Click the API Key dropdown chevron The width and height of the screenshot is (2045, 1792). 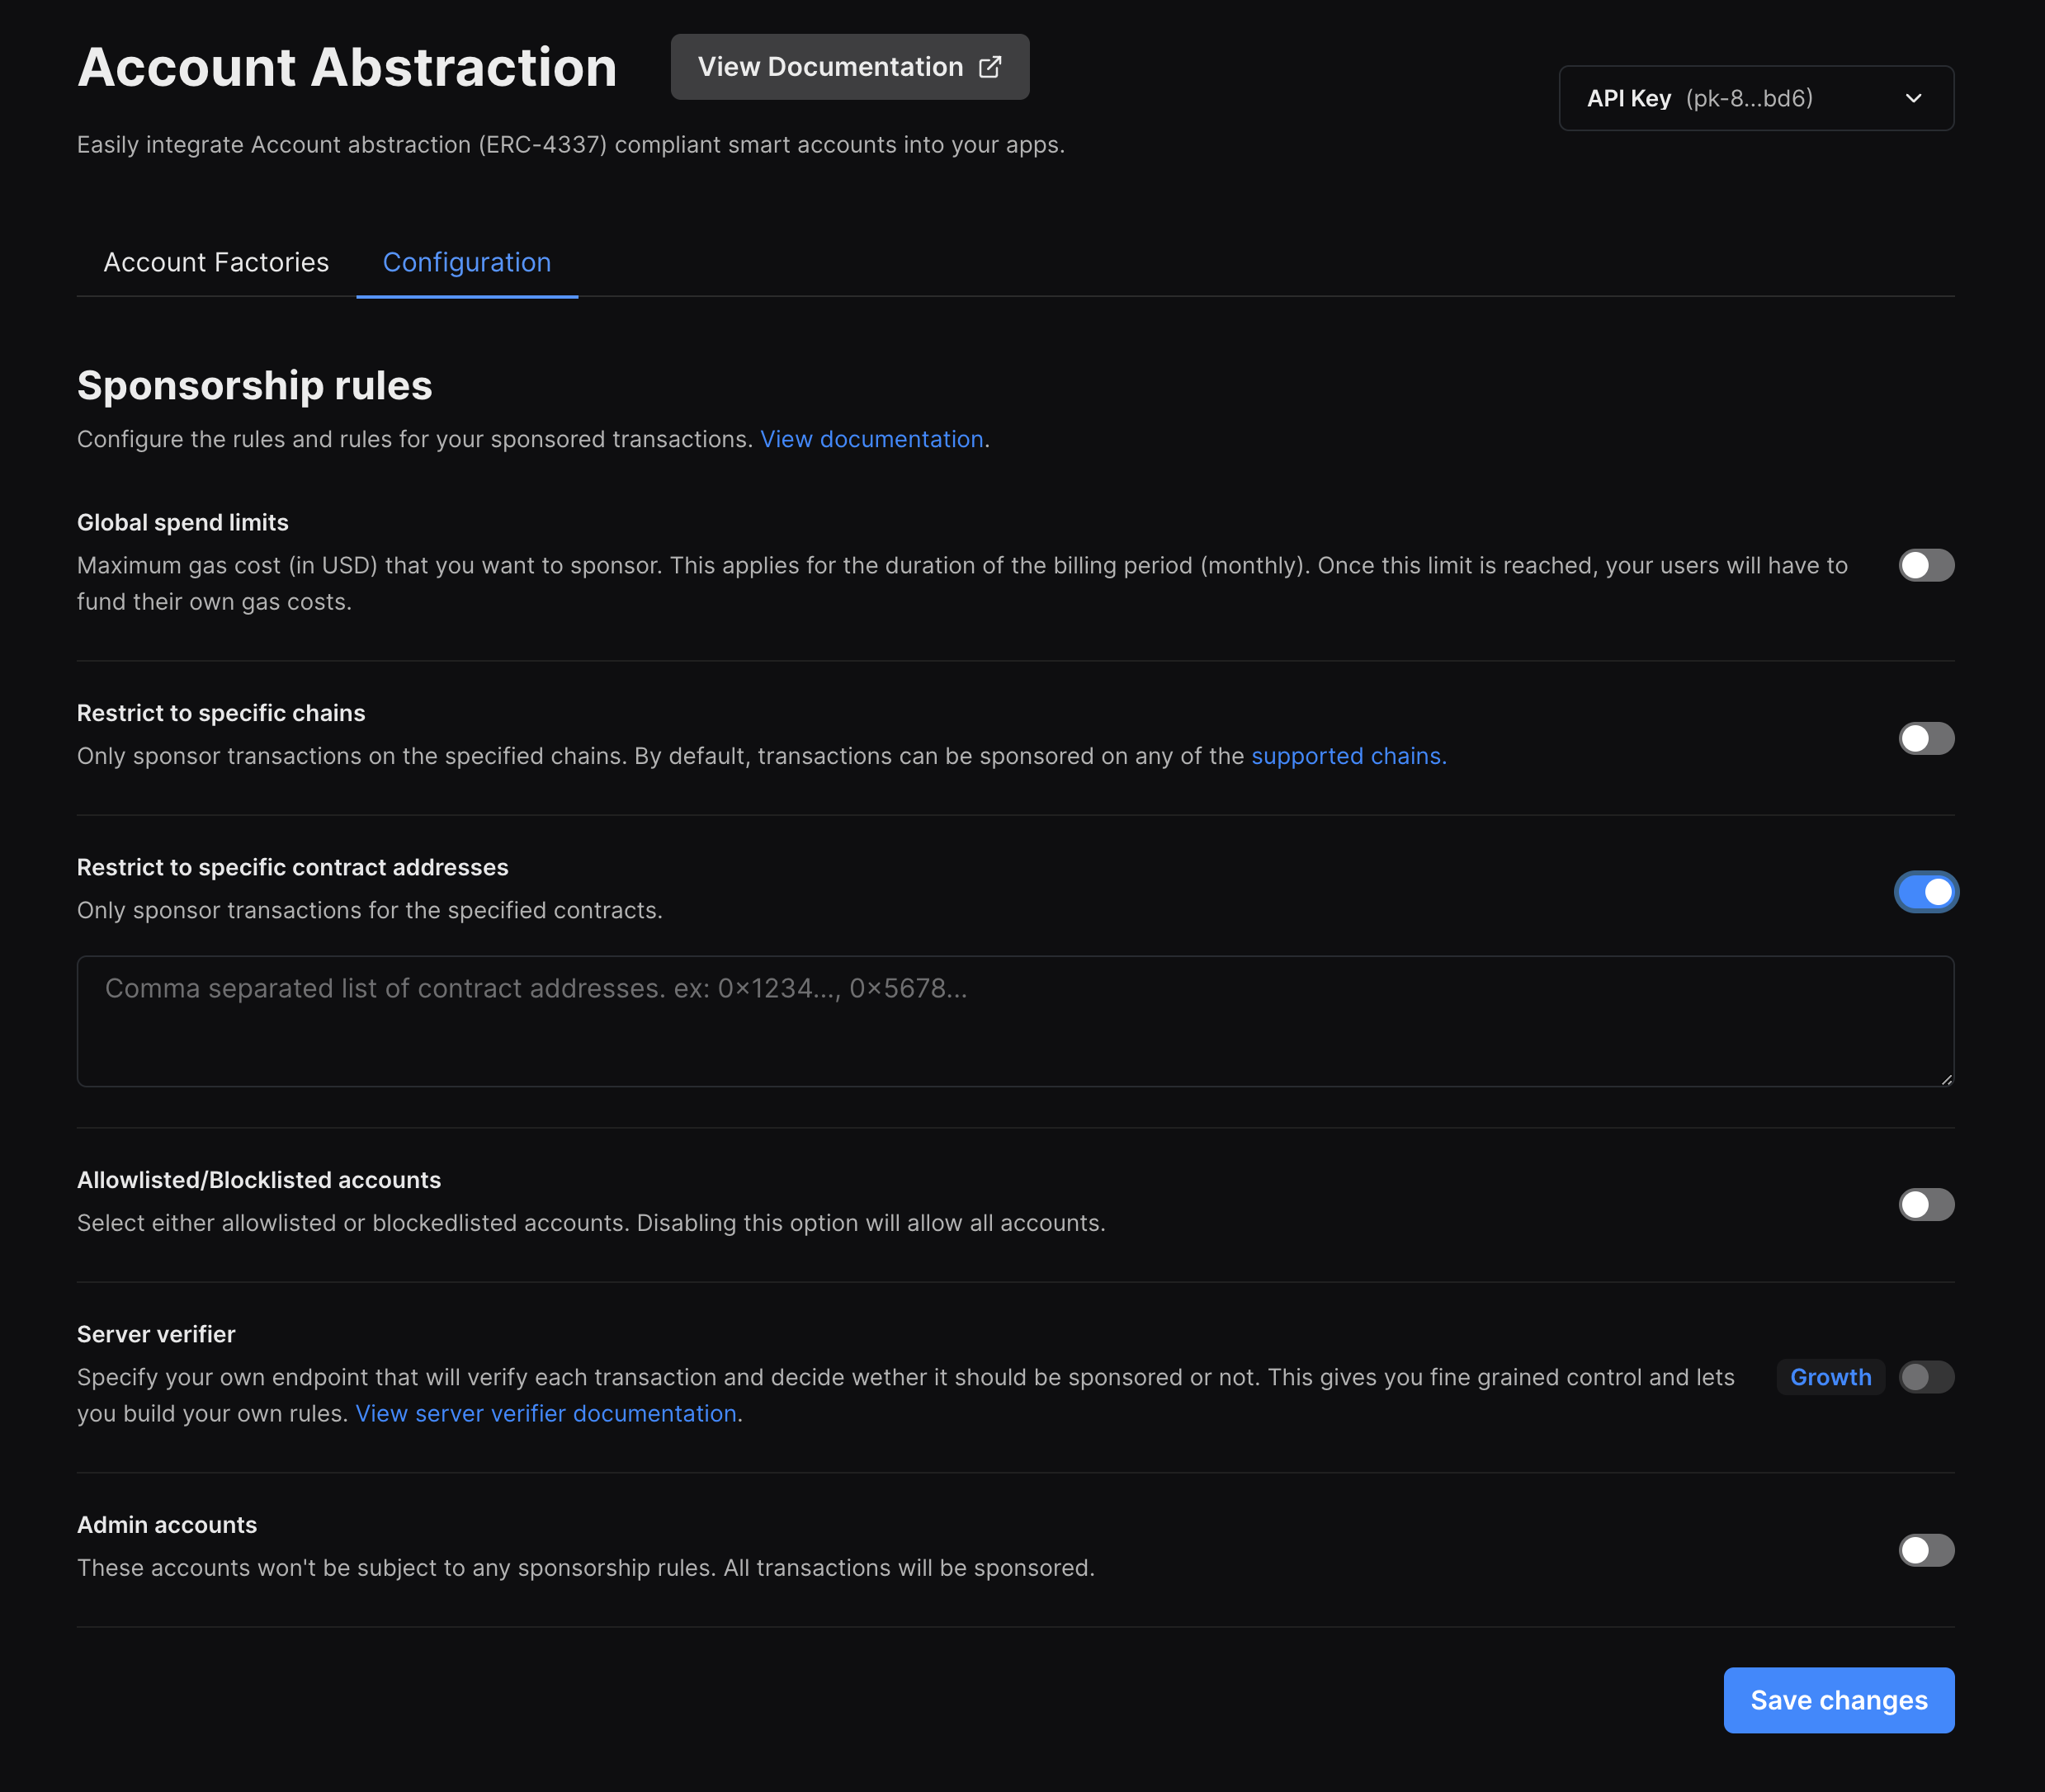1913,98
